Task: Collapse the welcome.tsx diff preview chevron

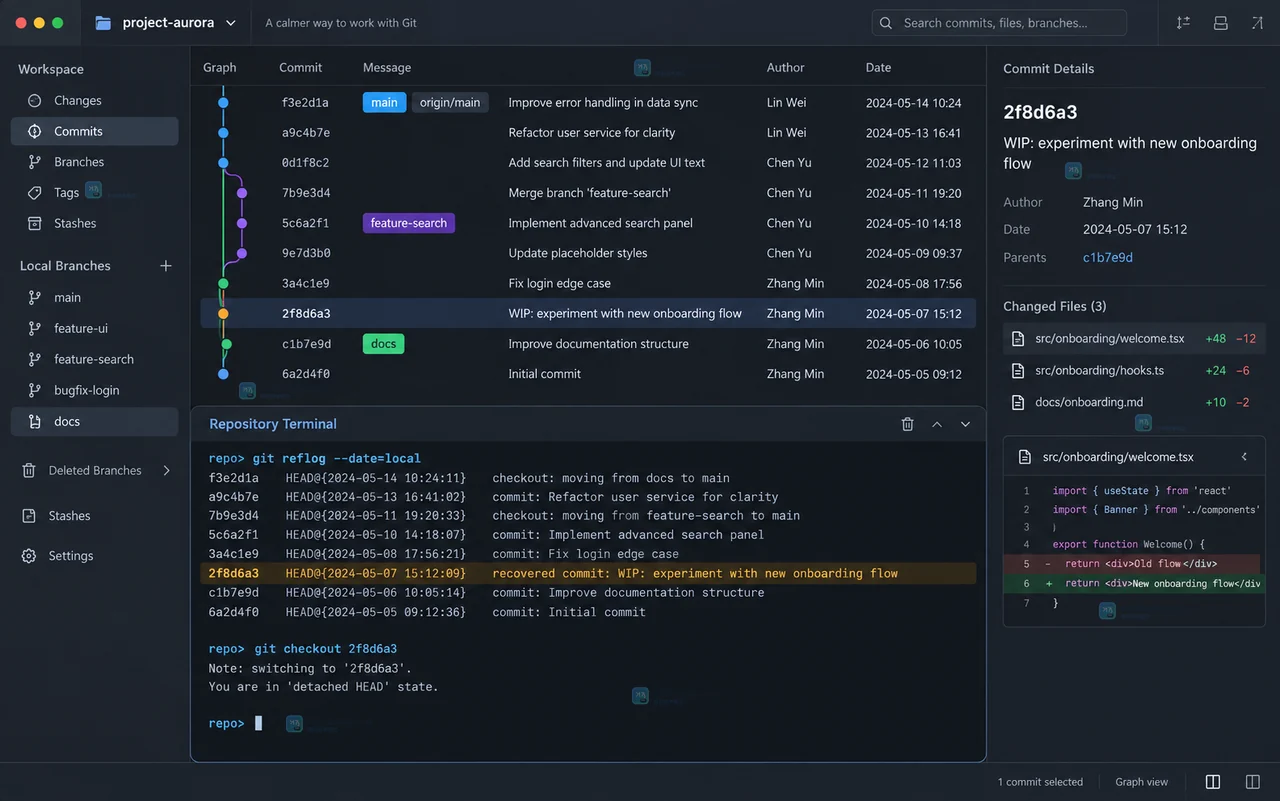Action: coord(1244,457)
